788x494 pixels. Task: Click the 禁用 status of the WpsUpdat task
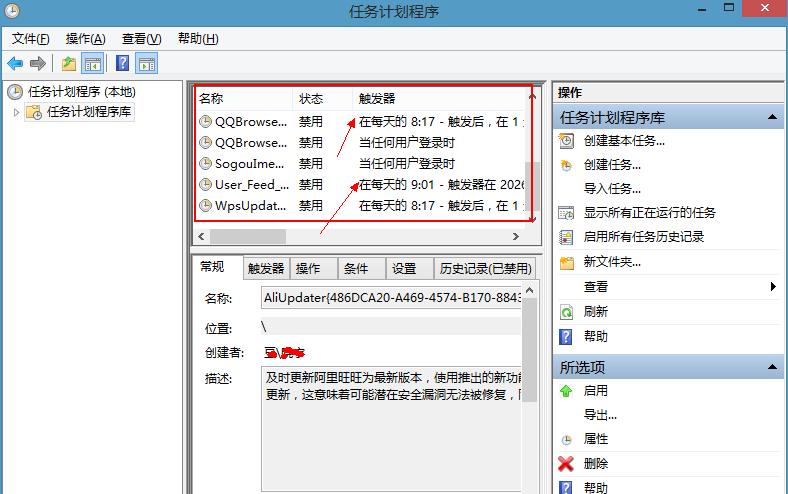(311, 206)
